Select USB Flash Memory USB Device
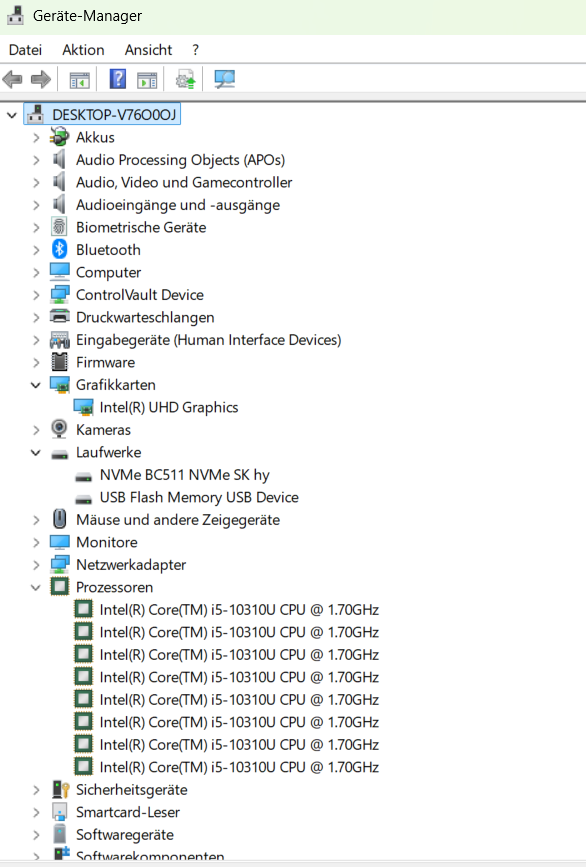Viewport: 586px width, 867px height. 199,498
